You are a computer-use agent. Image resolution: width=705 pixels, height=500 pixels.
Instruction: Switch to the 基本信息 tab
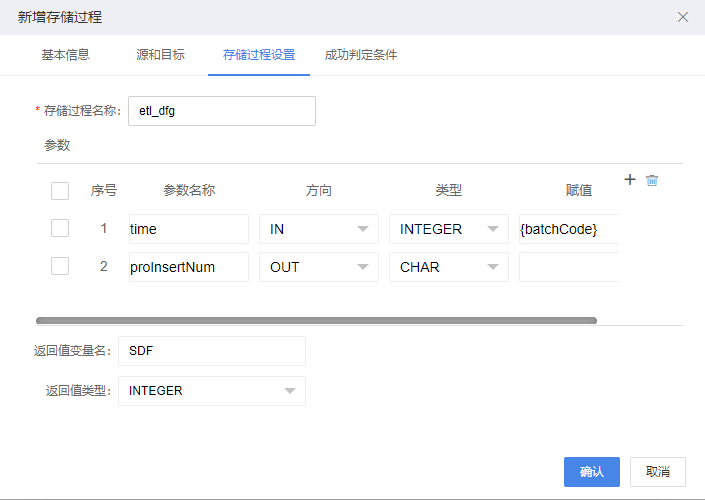[x=66, y=55]
